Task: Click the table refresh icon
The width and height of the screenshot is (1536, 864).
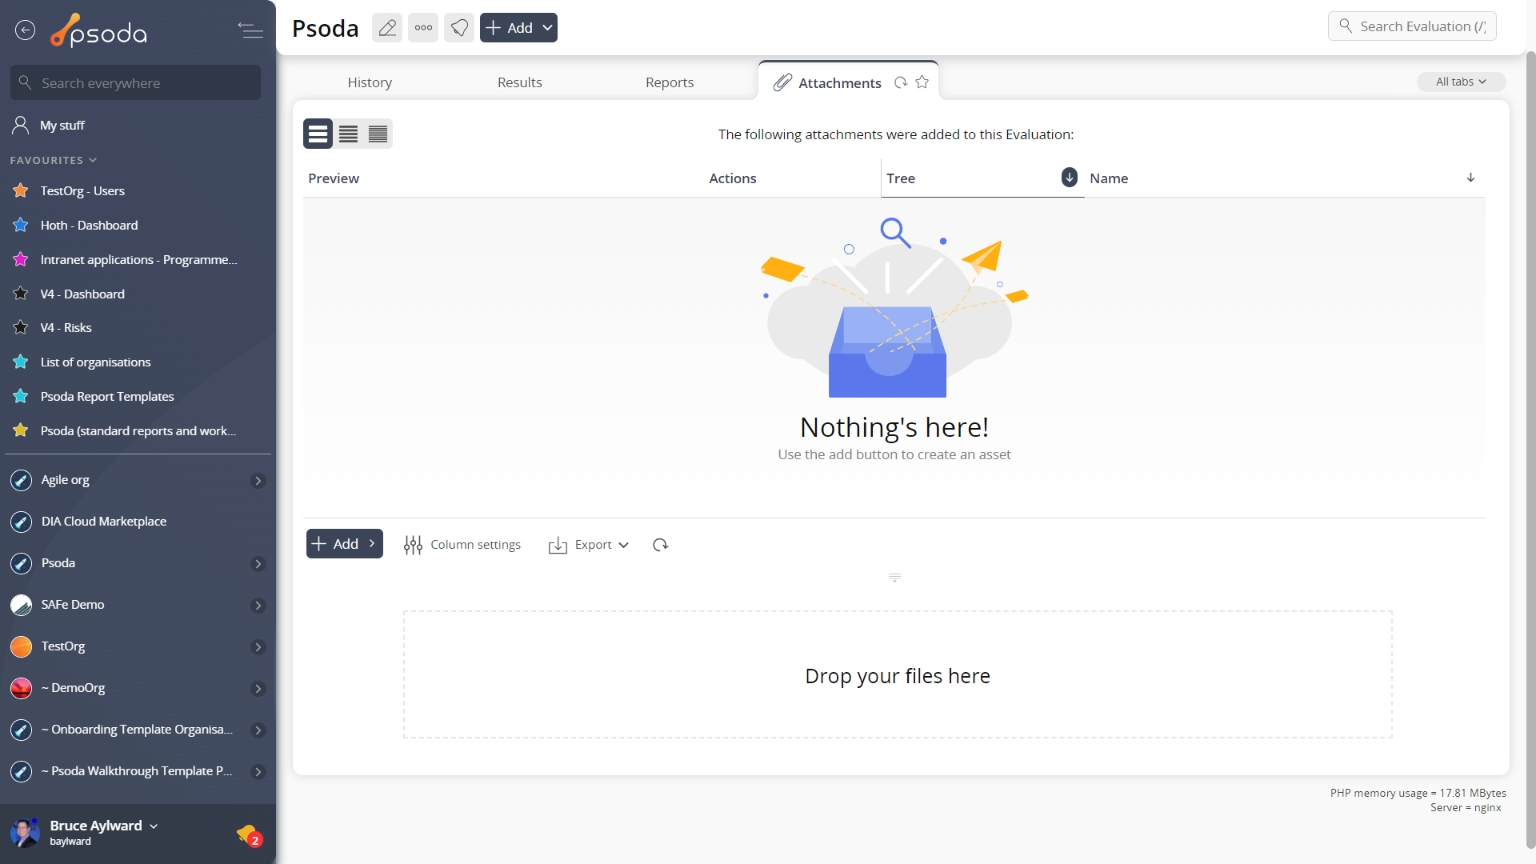Action: tap(660, 545)
